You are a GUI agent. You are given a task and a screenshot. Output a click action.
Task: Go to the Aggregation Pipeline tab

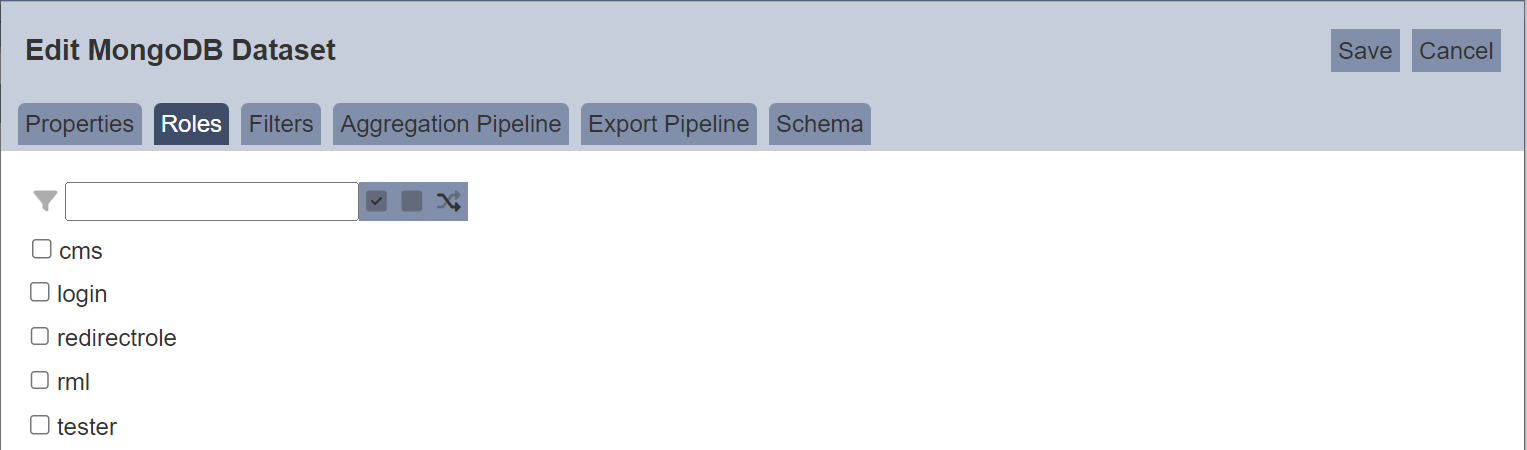[451, 124]
